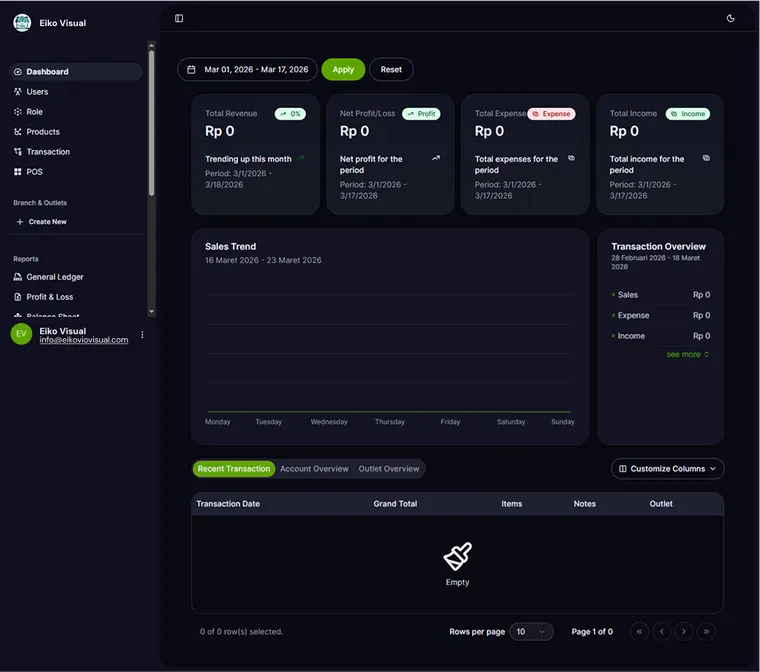Image resolution: width=760 pixels, height=672 pixels.
Task: Click the sidebar scrollbar down arrow
Action: (151, 312)
